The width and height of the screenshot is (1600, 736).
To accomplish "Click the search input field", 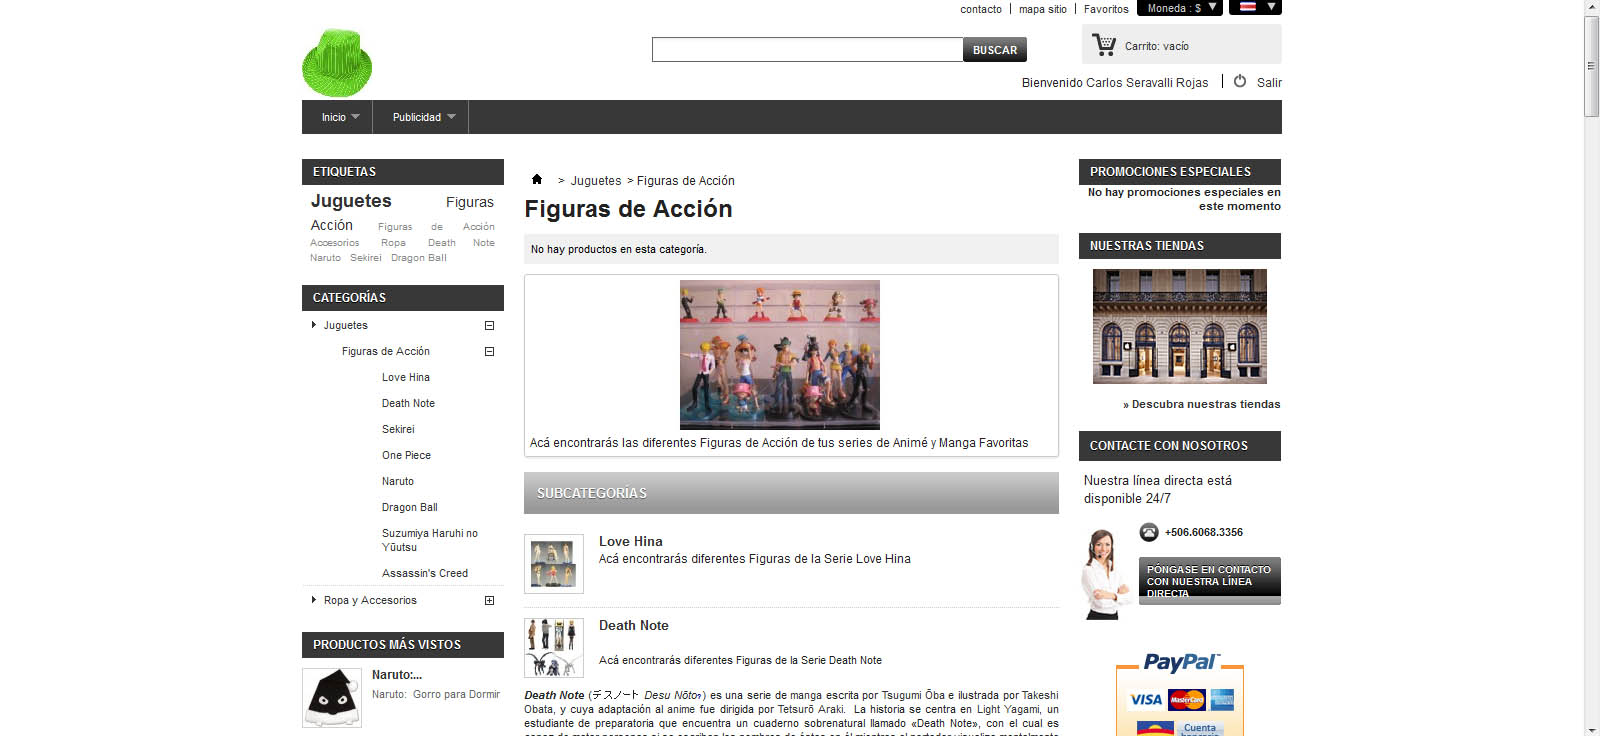I will [808, 49].
